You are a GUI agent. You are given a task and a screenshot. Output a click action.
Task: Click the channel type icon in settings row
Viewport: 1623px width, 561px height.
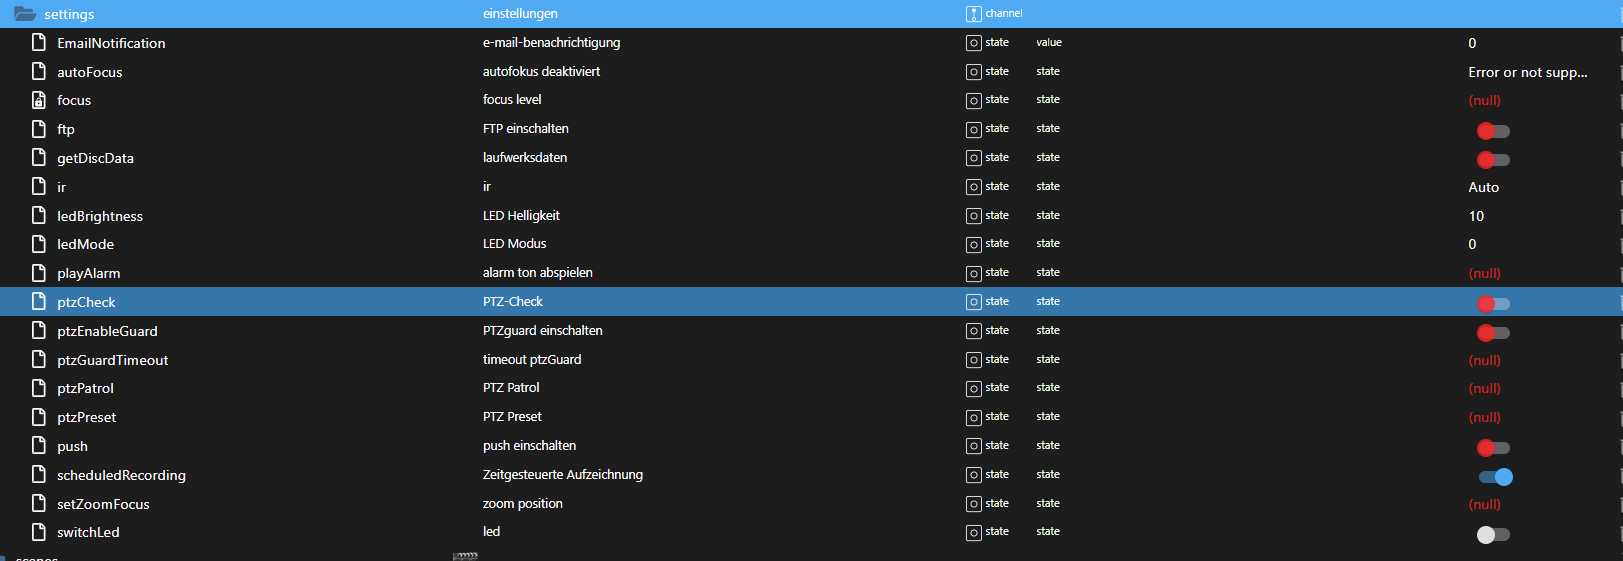click(973, 14)
